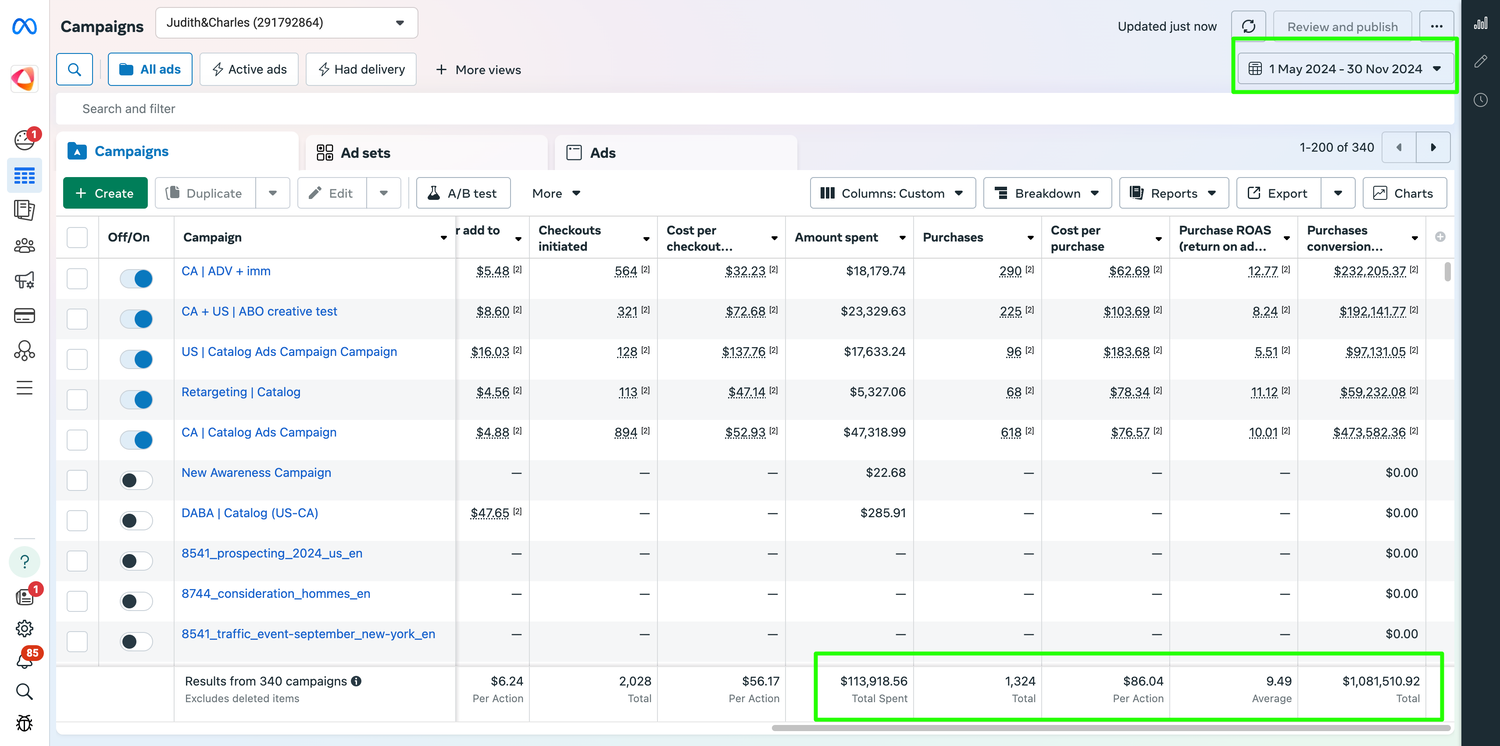Click the A/B test button
The height and width of the screenshot is (746, 1500).
coord(463,193)
